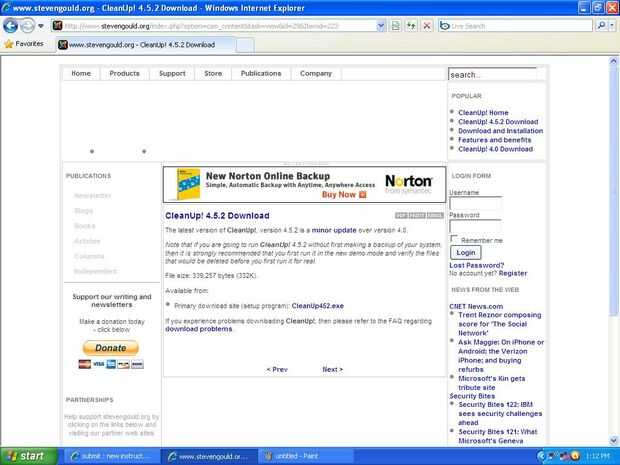Image resolution: width=620 pixels, height=465 pixels.
Task: Click the PDF icon beside article title
Action: (401, 215)
